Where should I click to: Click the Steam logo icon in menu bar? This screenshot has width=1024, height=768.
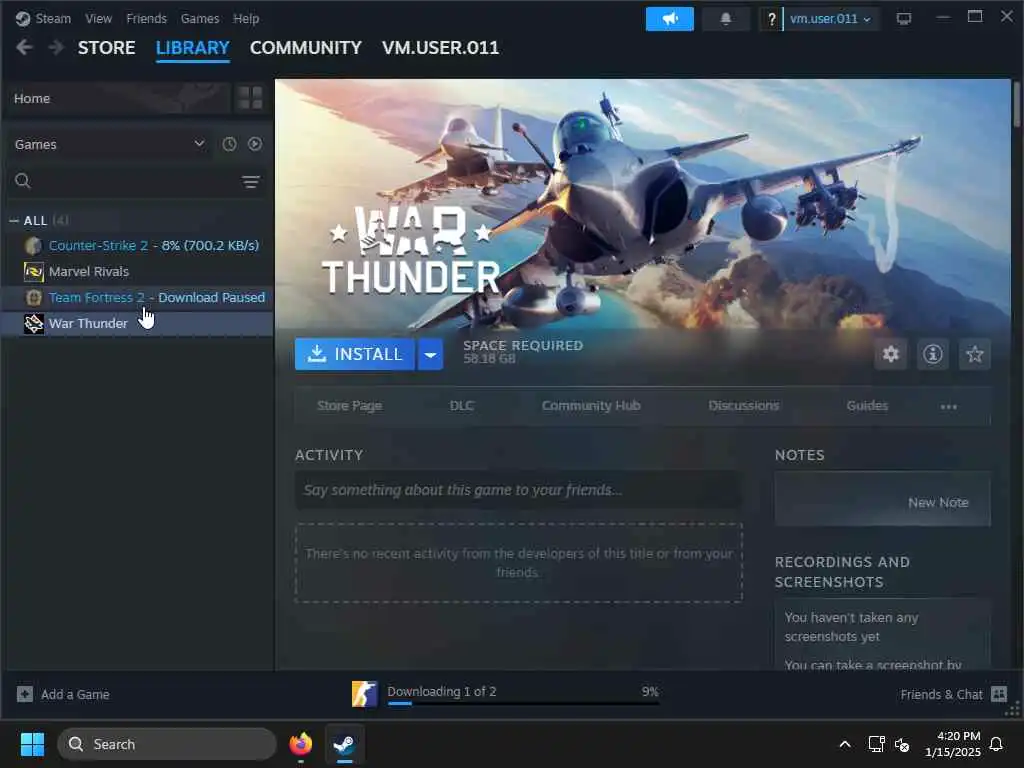23,18
